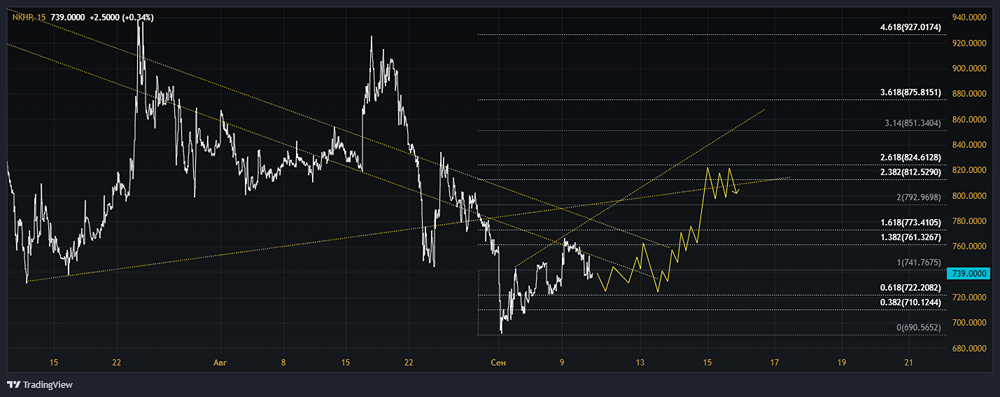Click the 2(792.9698) Fibonacci level label

point(918,197)
